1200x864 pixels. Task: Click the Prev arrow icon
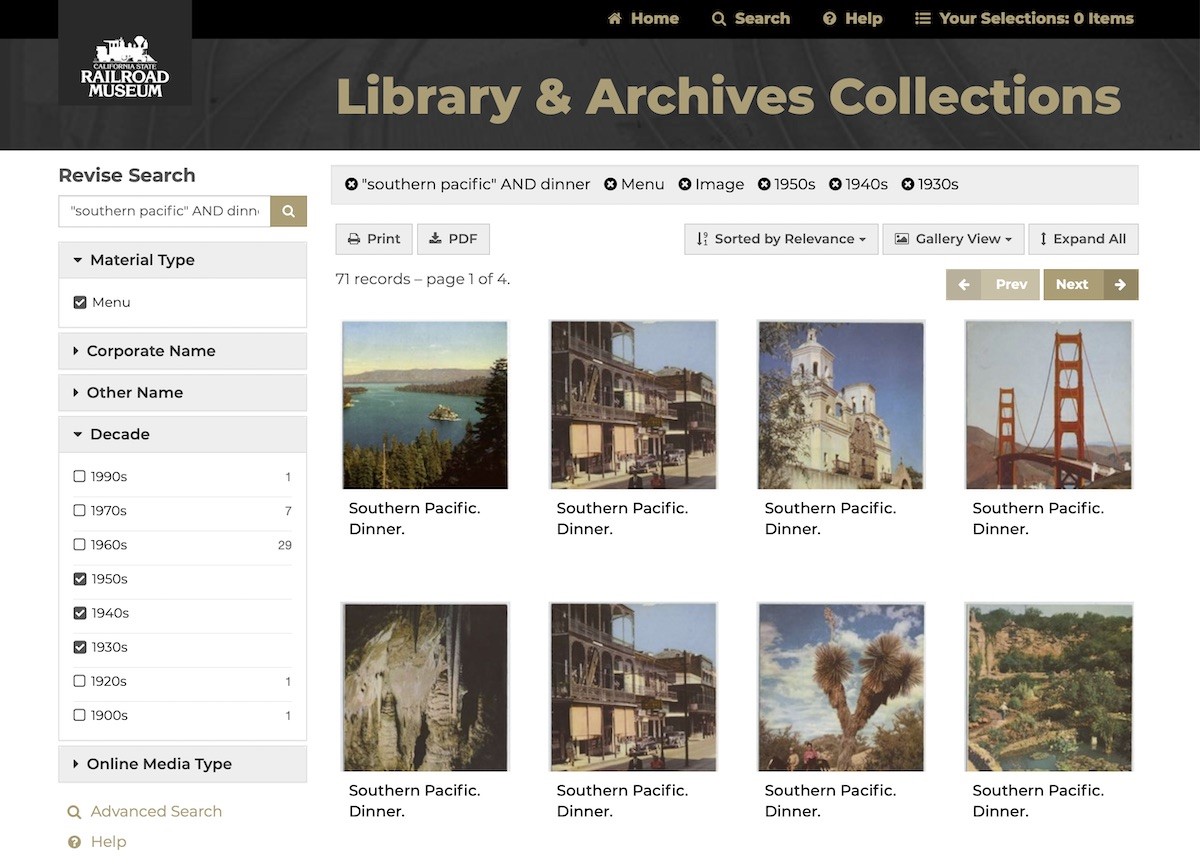(964, 285)
